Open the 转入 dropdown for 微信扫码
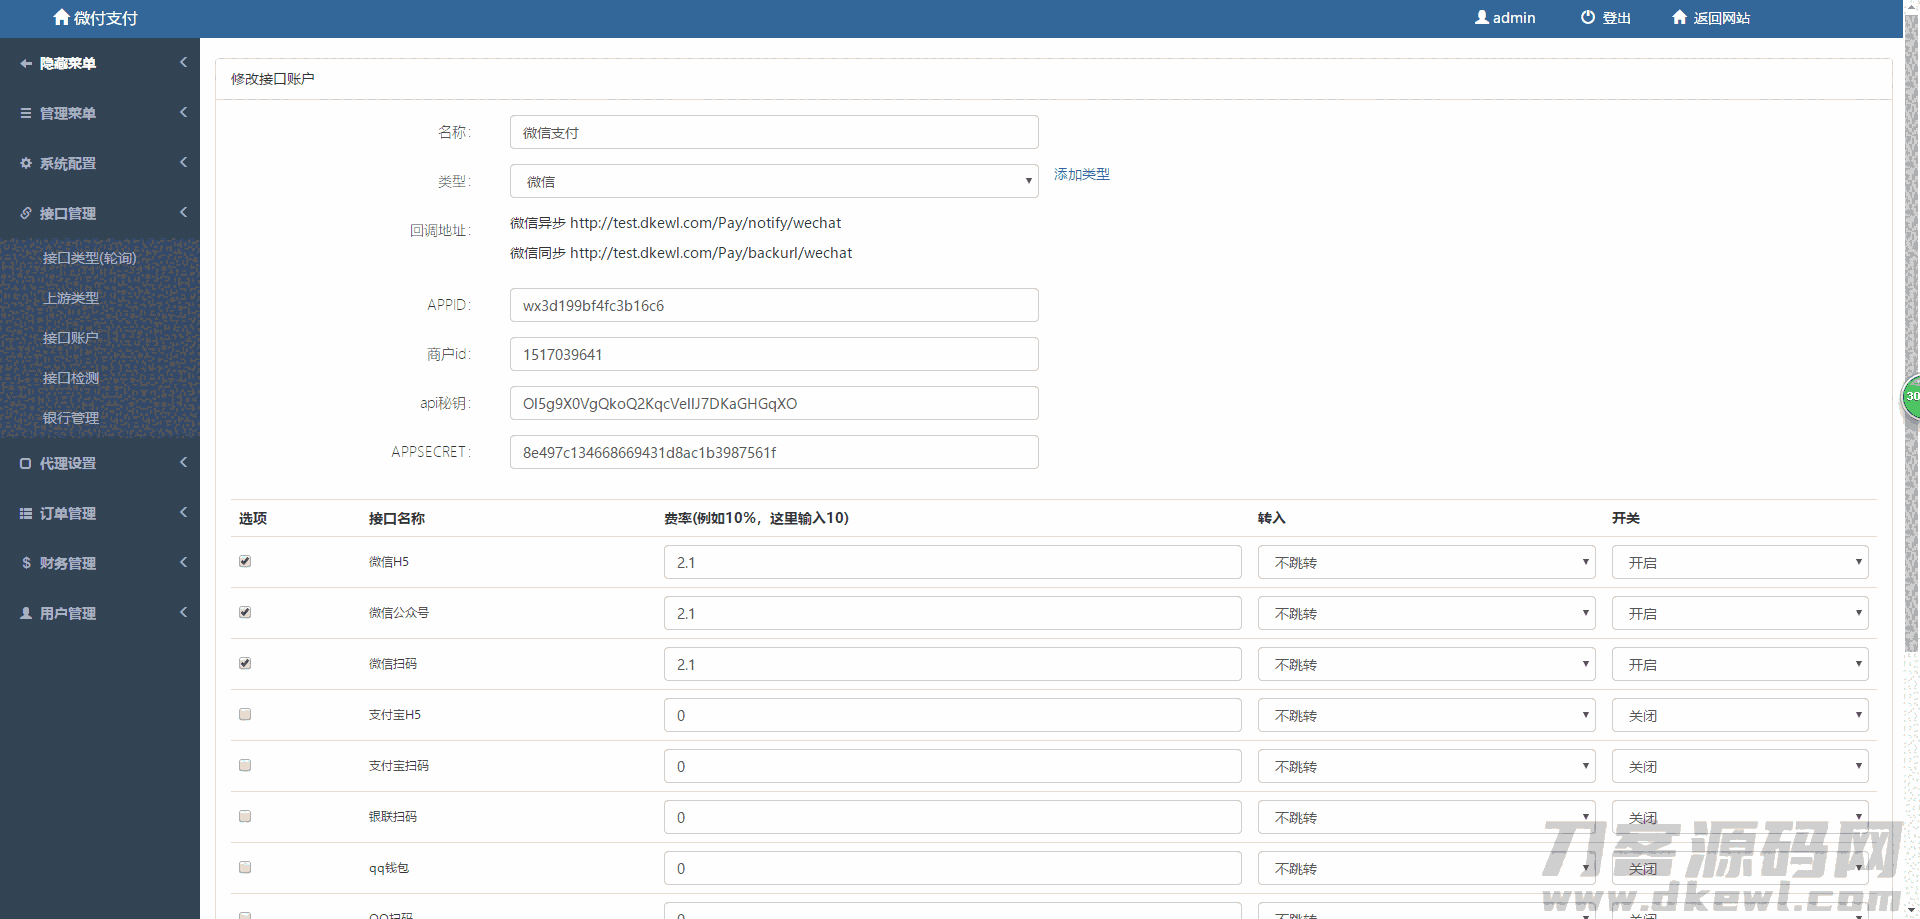 point(1425,664)
